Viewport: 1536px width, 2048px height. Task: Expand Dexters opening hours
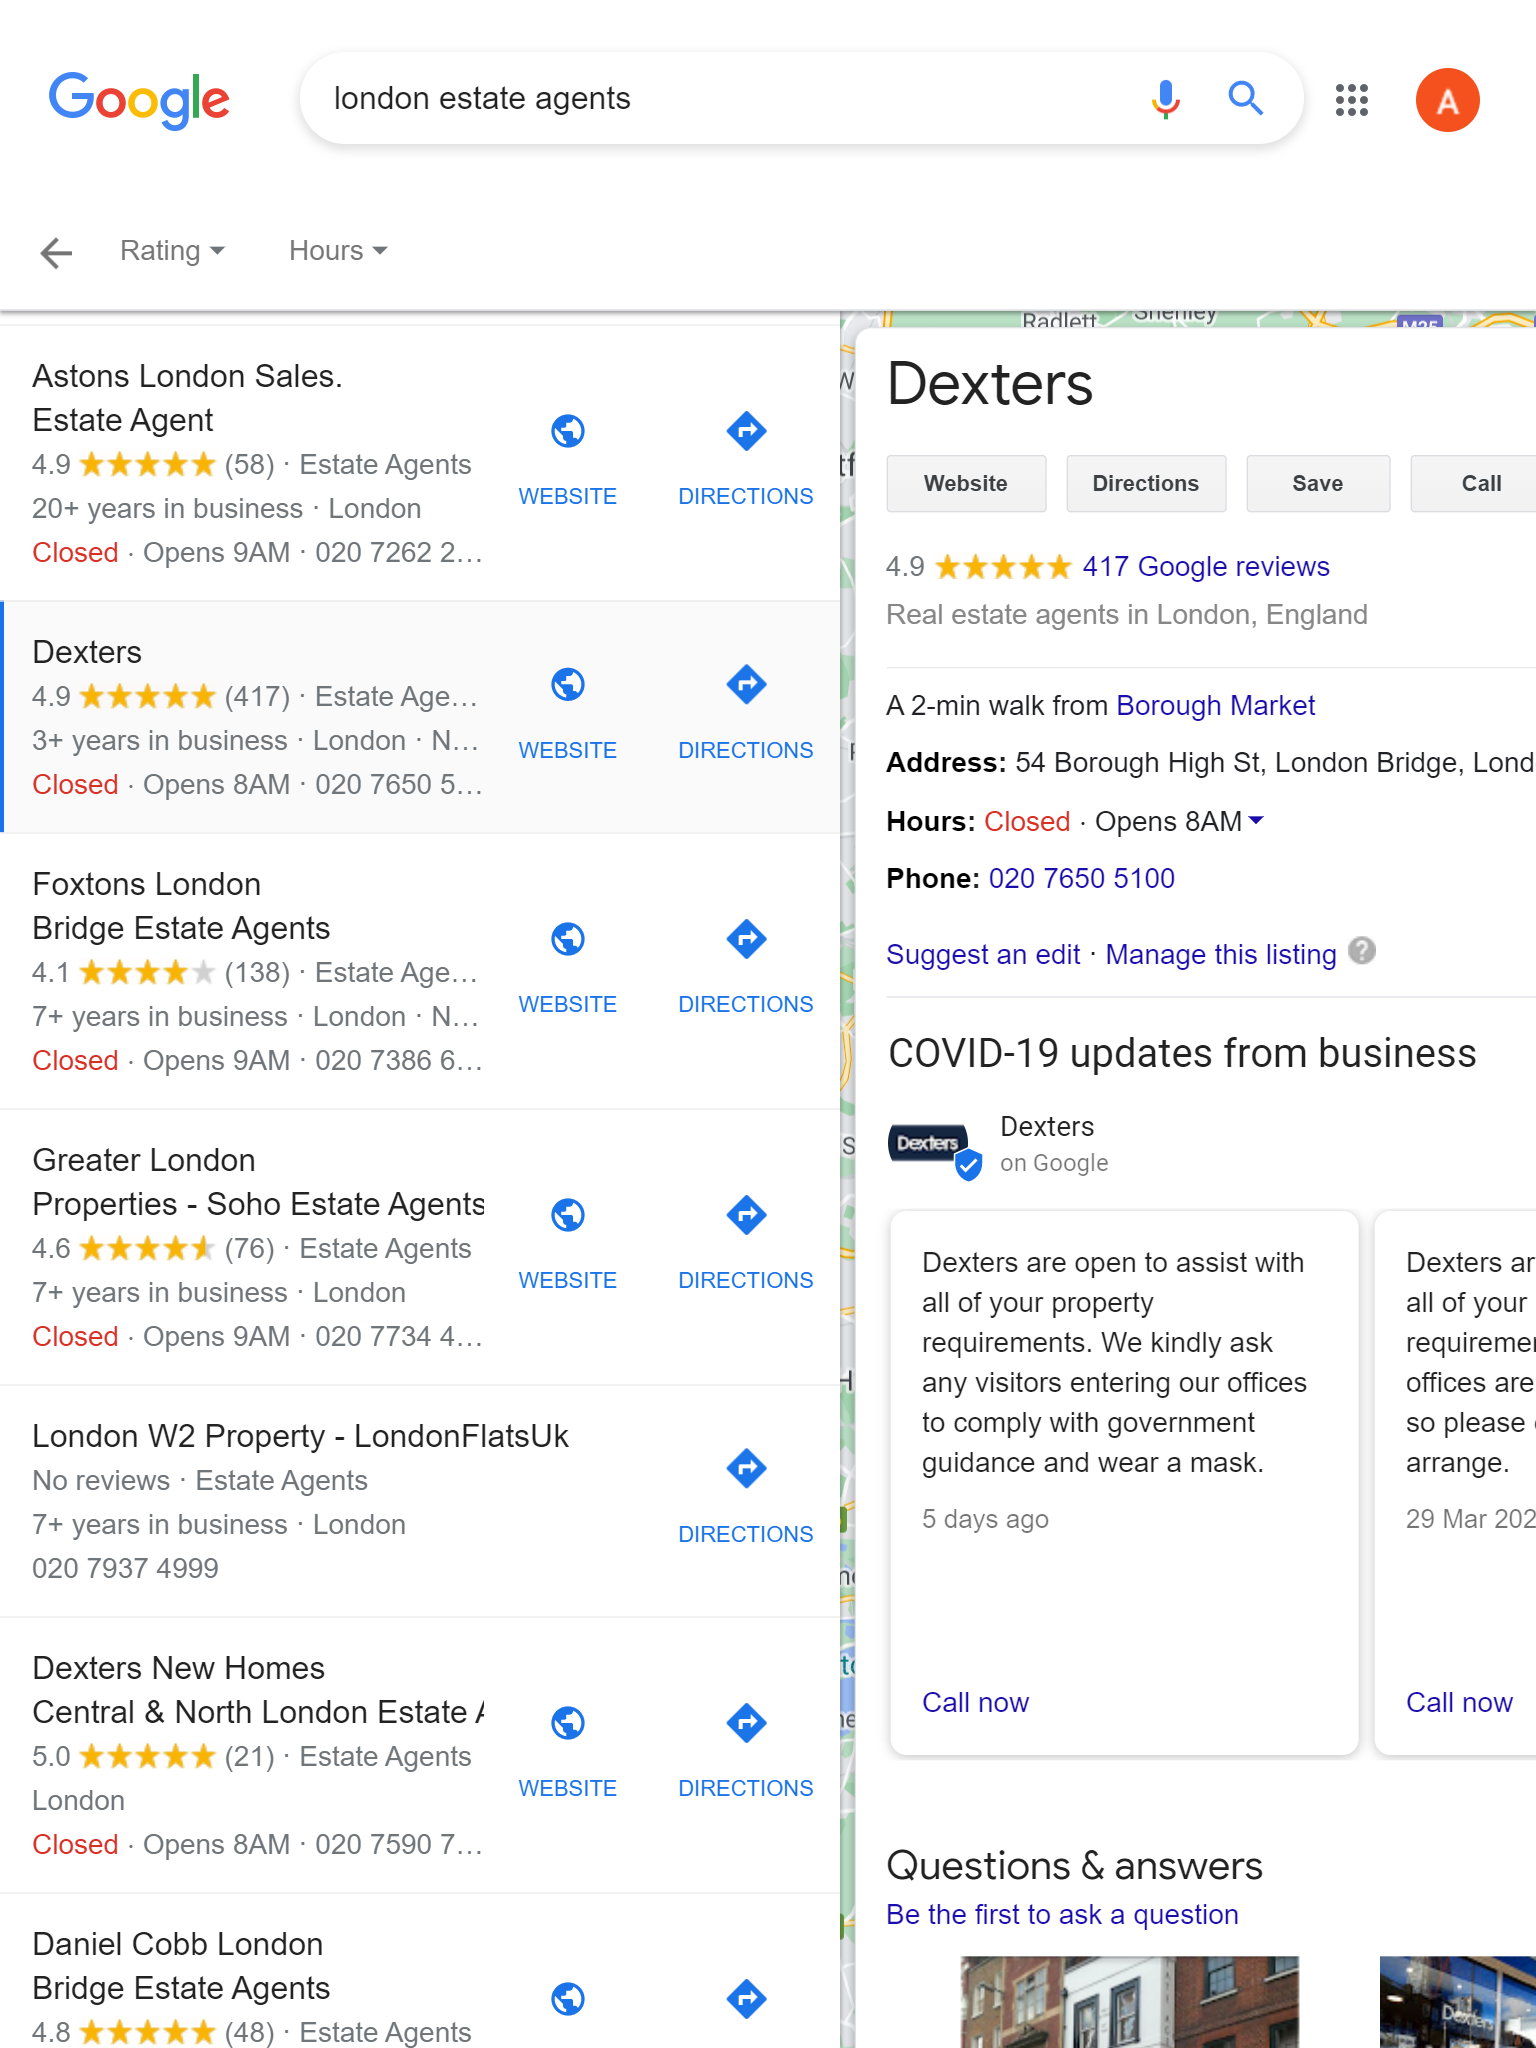point(1257,821)
